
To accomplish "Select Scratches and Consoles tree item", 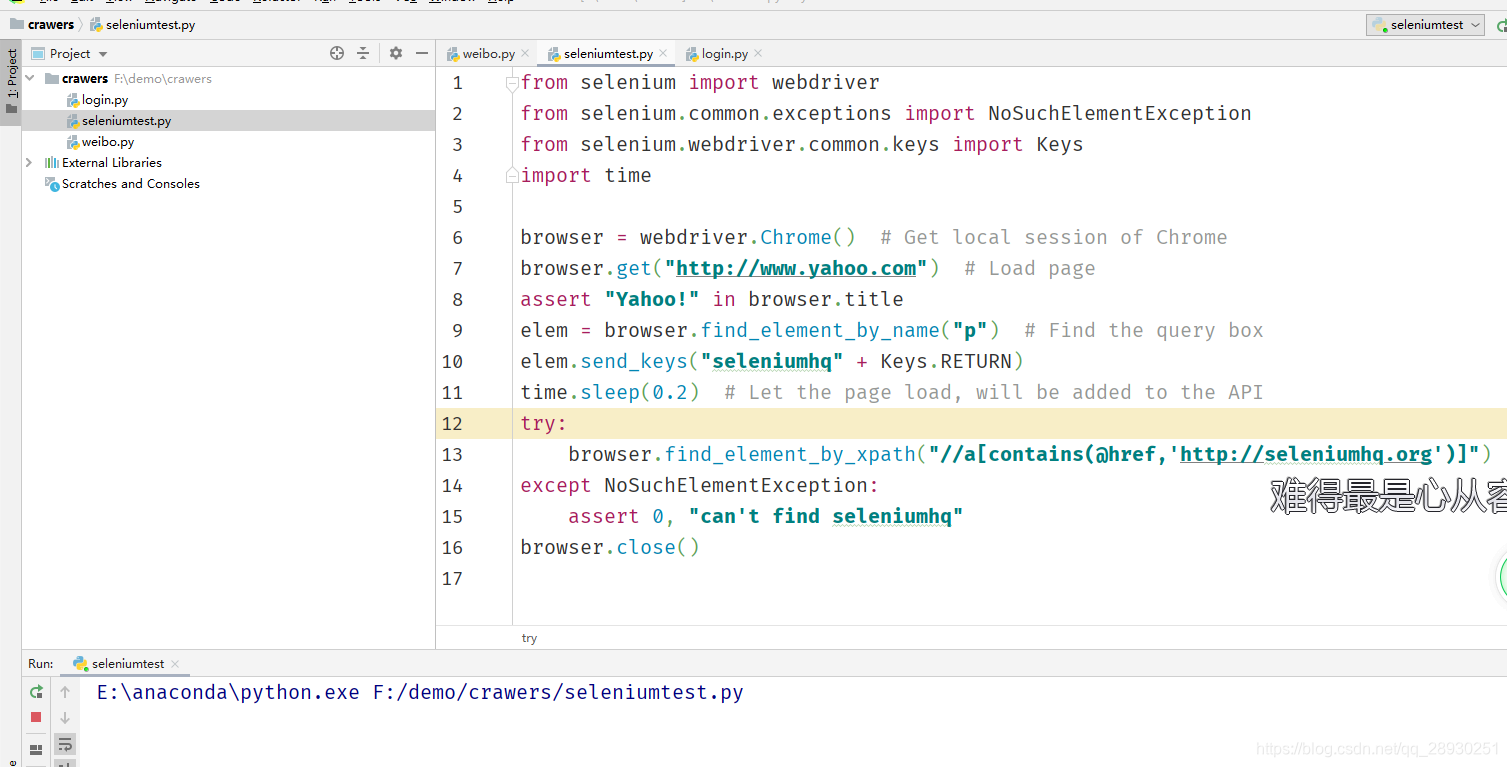I will 130,183.
